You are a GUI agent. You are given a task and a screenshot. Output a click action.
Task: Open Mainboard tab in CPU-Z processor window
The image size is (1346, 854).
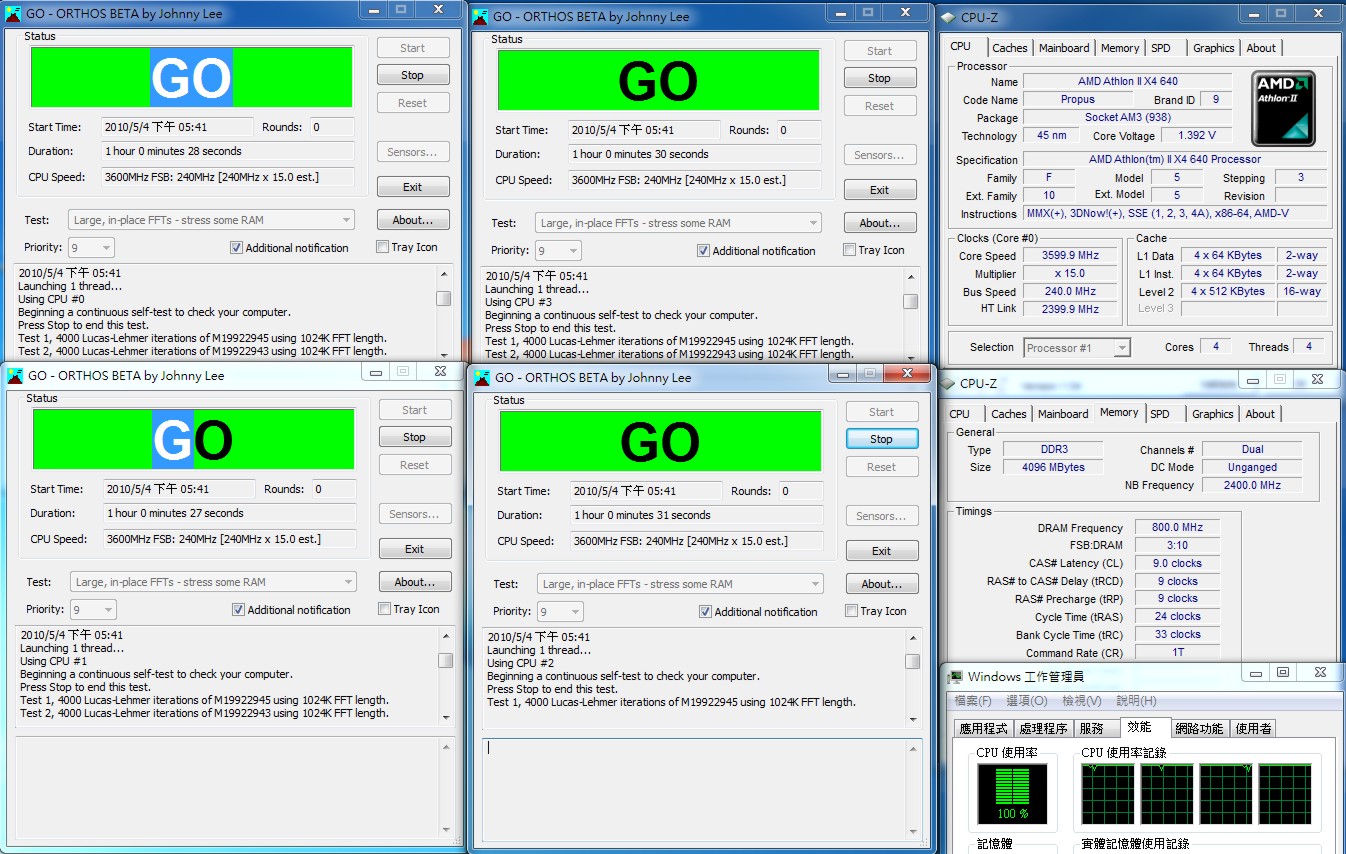[1064, 48]
